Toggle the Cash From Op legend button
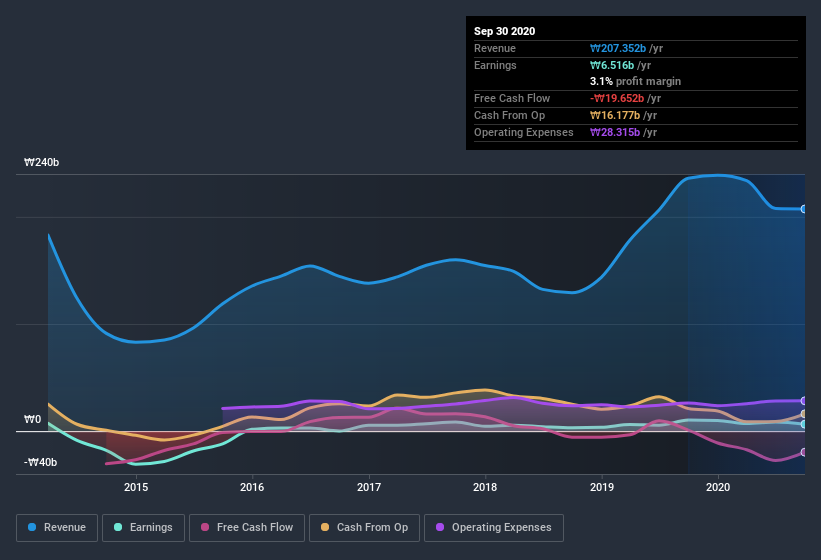This screenshot has height=560, width=821. [364, 528]
